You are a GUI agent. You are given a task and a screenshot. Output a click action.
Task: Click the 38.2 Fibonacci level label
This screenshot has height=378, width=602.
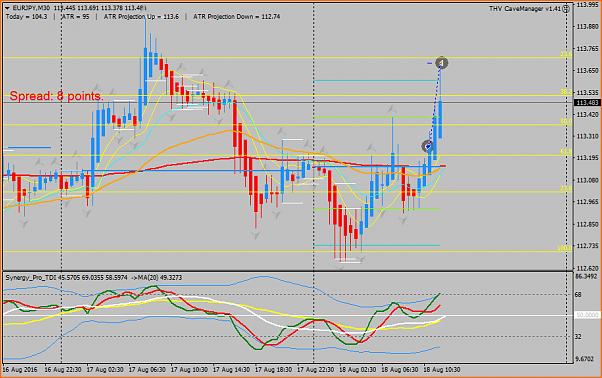566,92
